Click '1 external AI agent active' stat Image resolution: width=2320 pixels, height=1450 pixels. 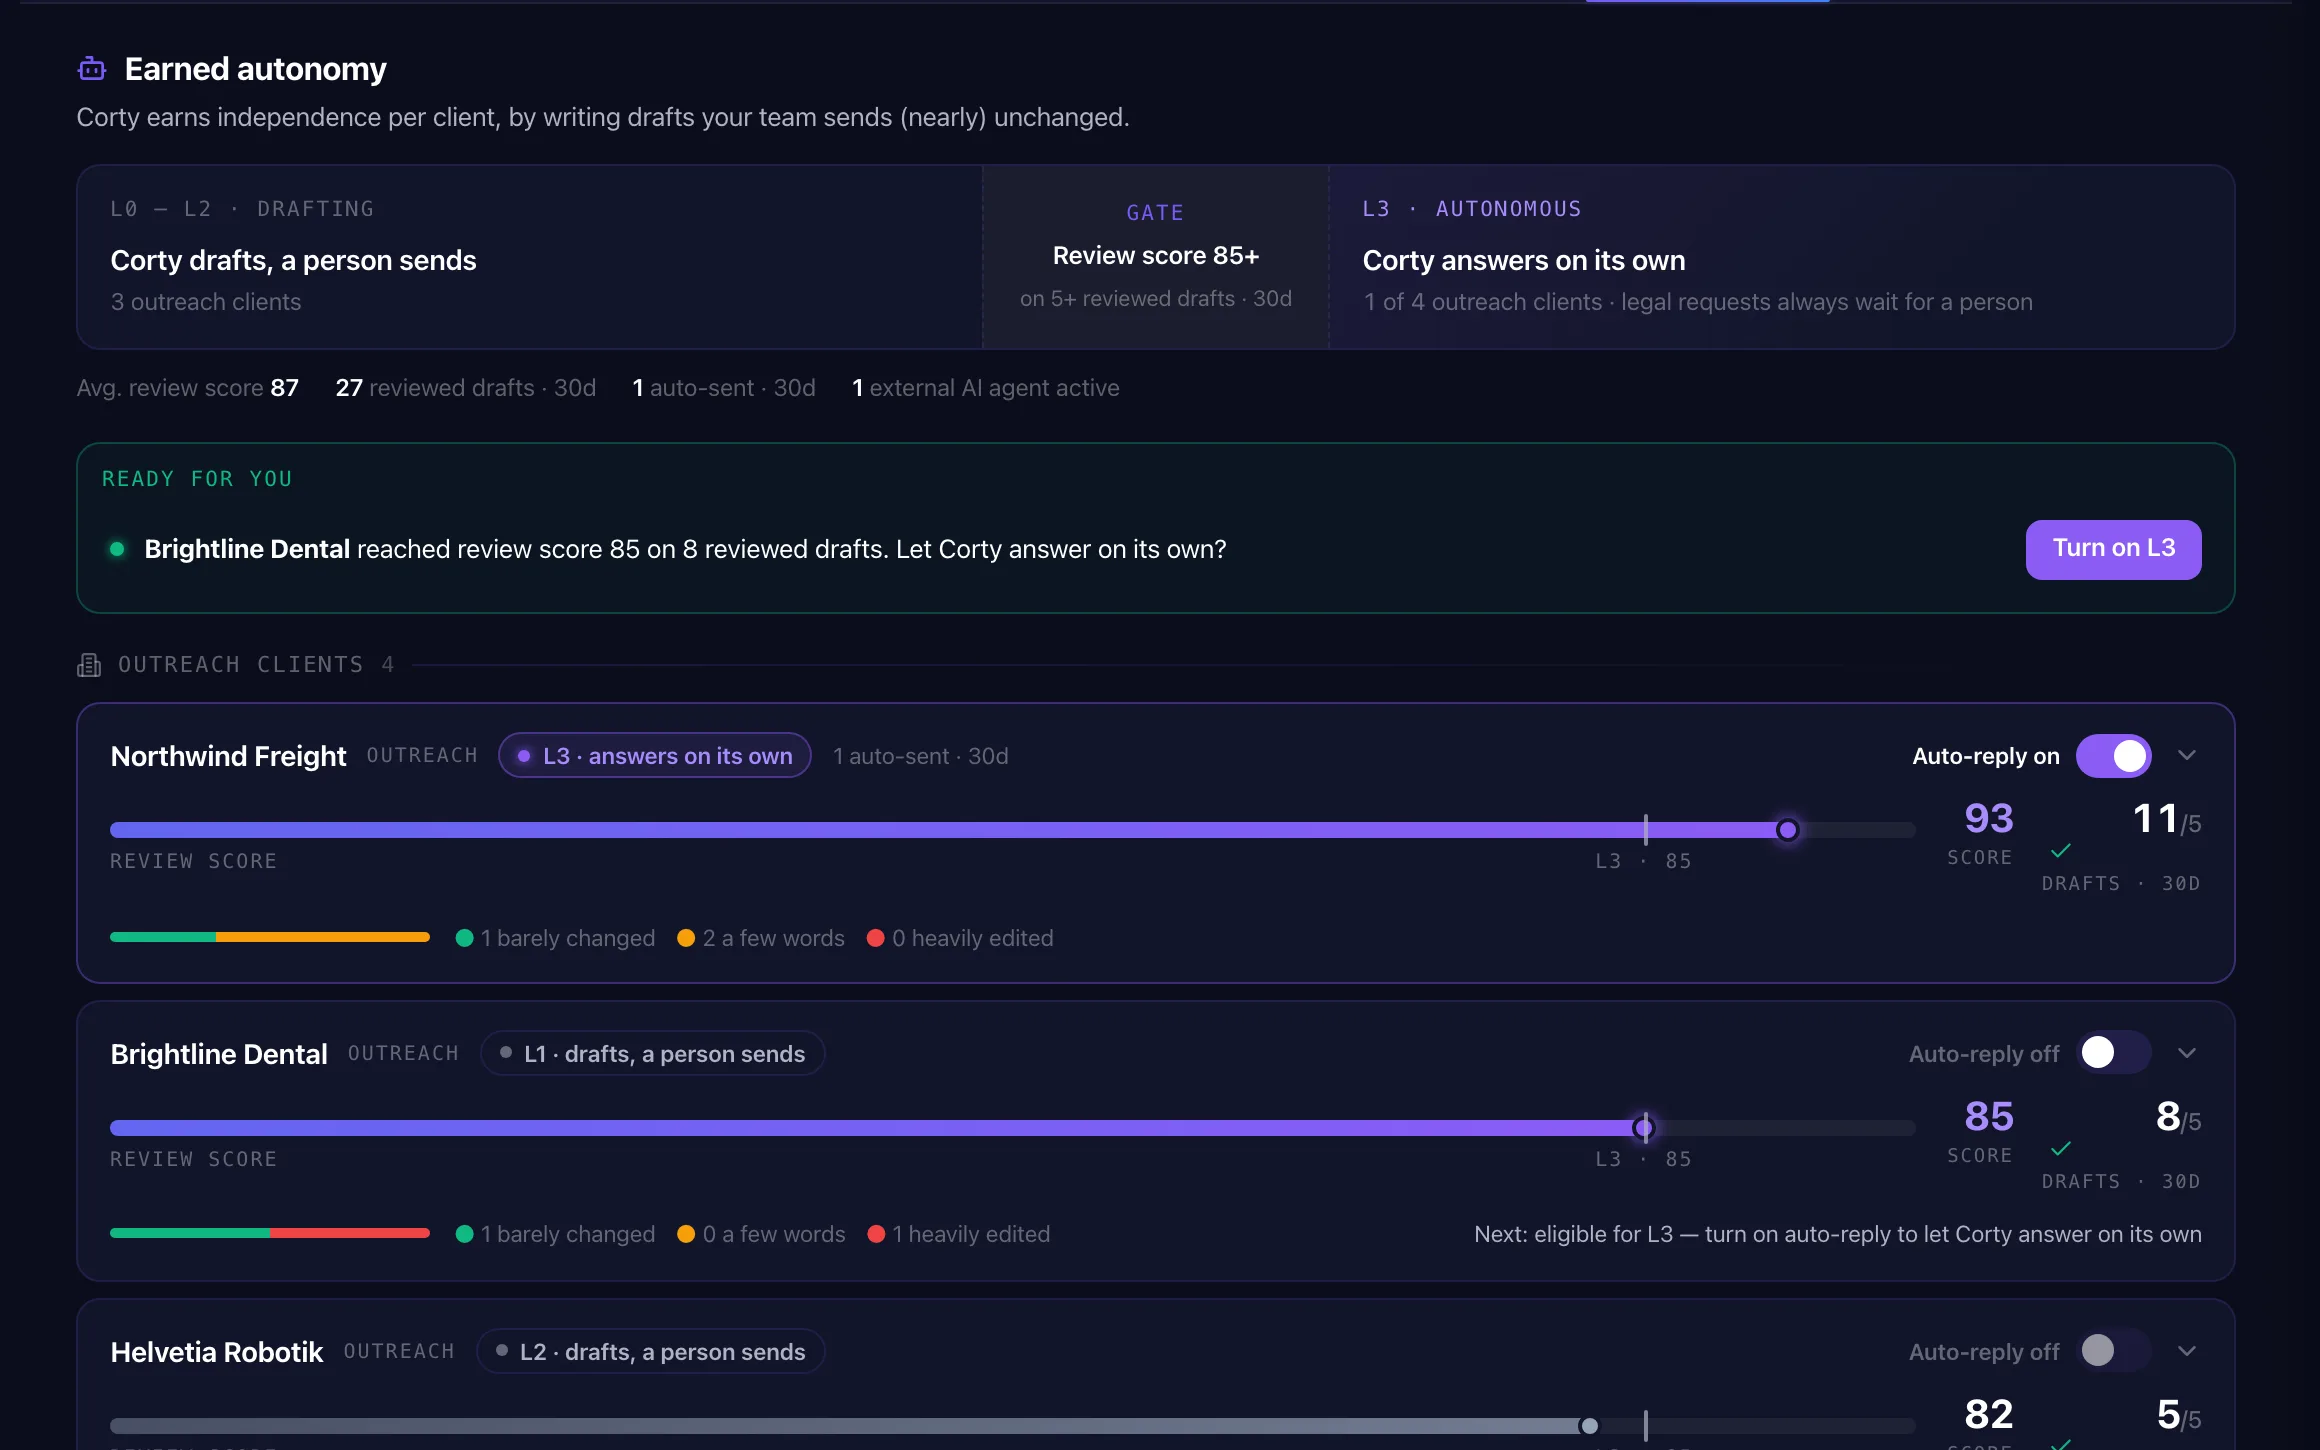tap(985, 388)
